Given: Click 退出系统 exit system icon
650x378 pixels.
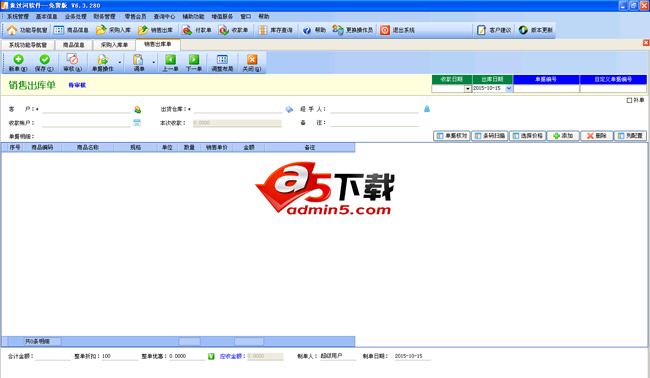Looking at the screenshot, I should [x=385, y=30].
